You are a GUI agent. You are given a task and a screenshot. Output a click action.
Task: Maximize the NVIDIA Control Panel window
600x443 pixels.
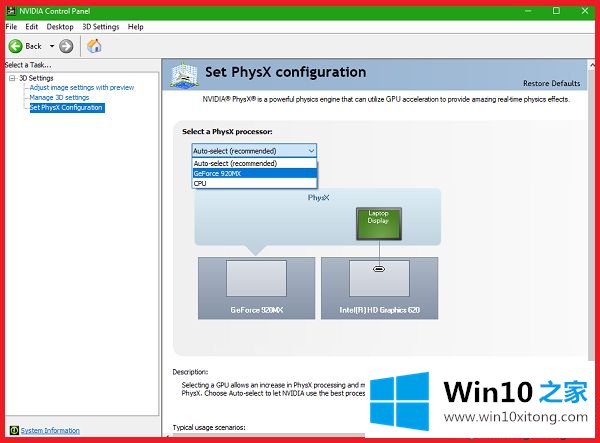click(556, 11)
